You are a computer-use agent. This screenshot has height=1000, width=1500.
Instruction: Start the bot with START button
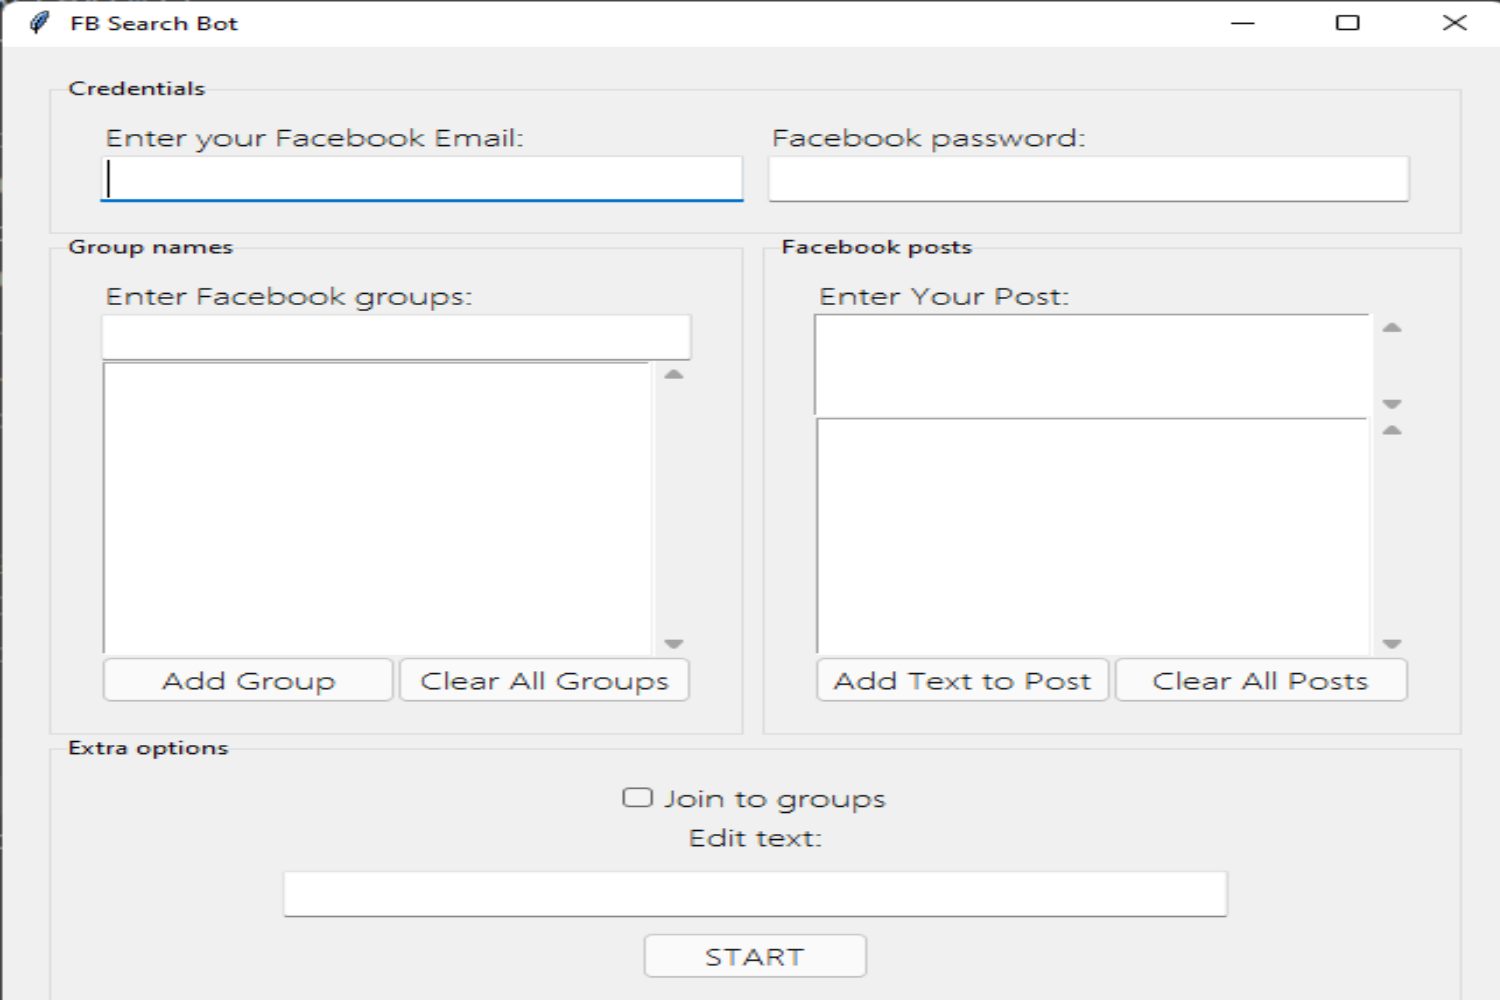[755, 956]
